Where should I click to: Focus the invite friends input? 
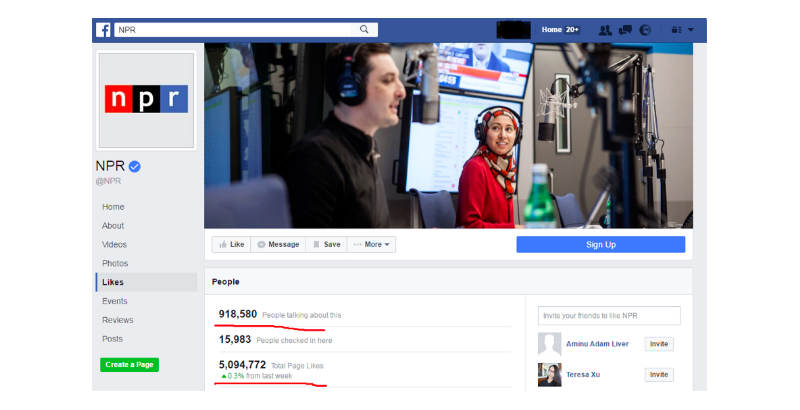coord(609,316)
